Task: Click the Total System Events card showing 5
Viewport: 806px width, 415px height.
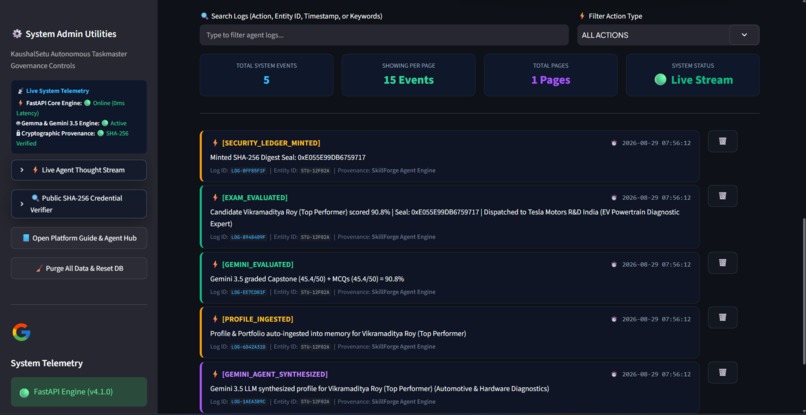Action: coord(266,75)
